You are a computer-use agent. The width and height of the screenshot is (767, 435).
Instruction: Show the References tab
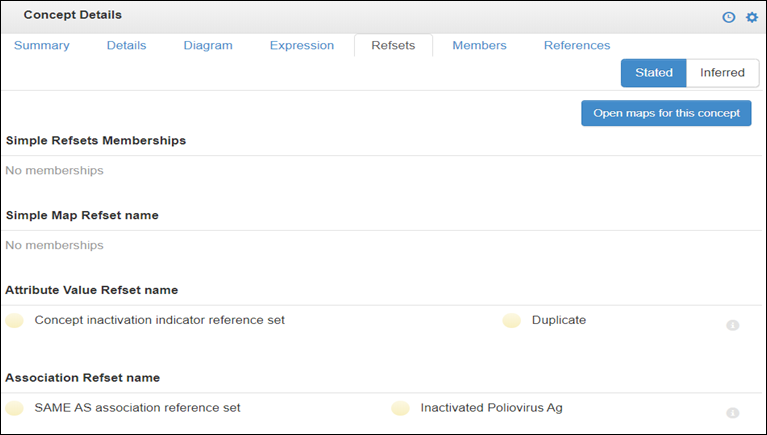577,46
